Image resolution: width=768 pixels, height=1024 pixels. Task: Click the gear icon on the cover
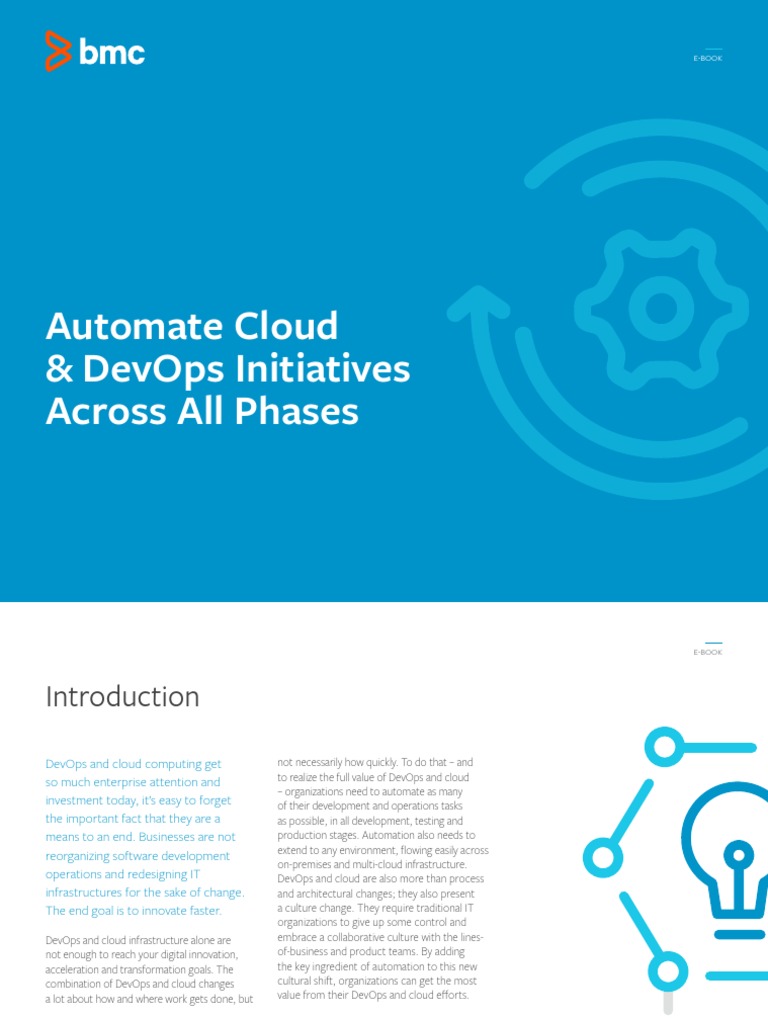pos(661,308)
